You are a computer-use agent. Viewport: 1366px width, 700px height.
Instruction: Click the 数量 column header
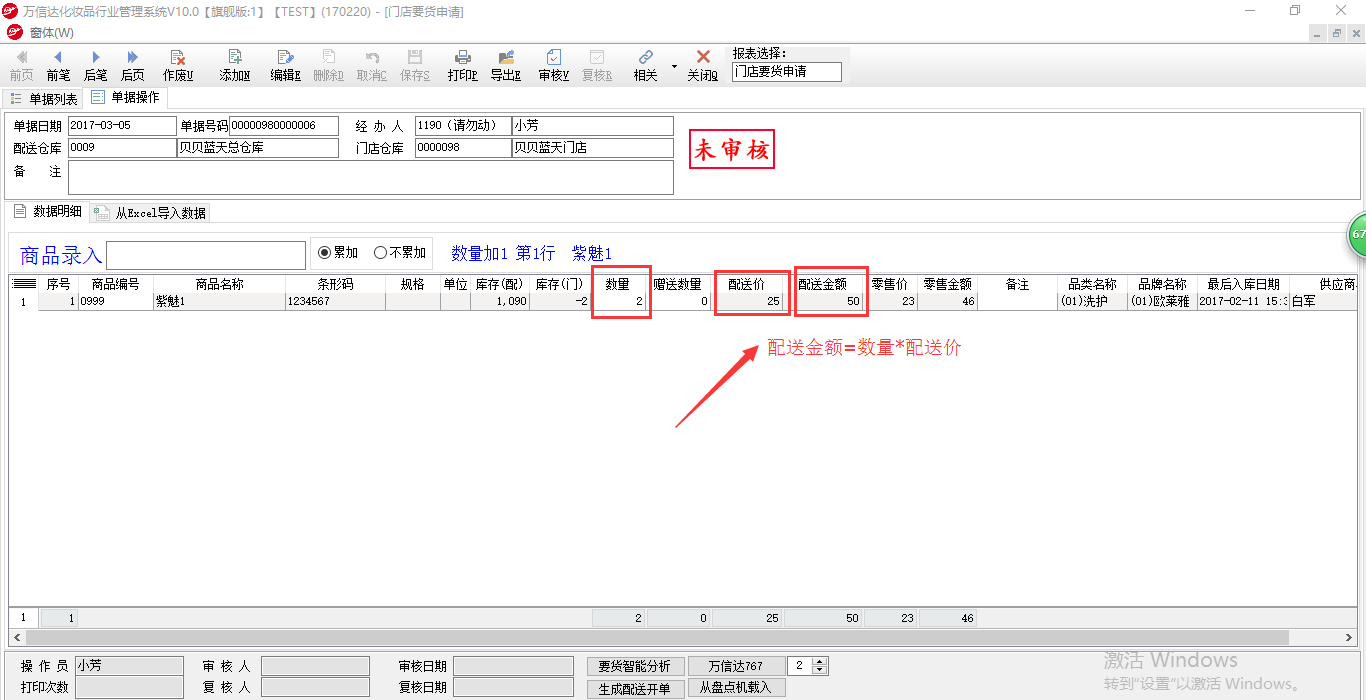point(617,285)
